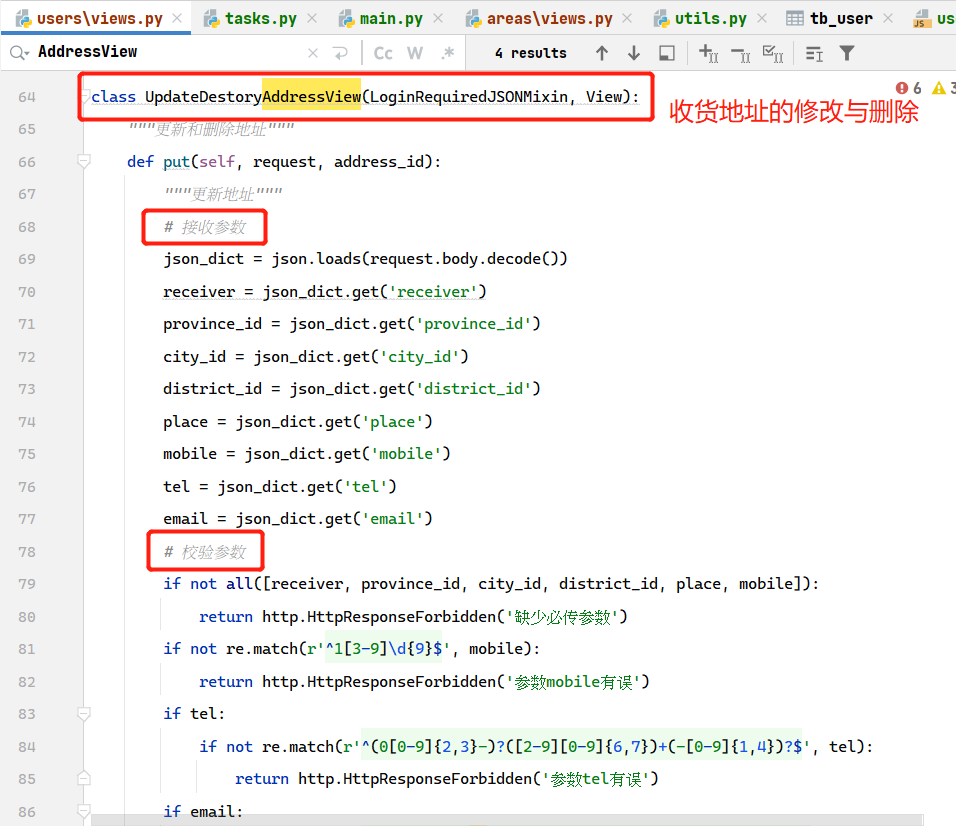This screenshot has height=826, width=956.
Task: Collapse the UpdateDestoryAddressView class fold
Action: coord(85,96)
